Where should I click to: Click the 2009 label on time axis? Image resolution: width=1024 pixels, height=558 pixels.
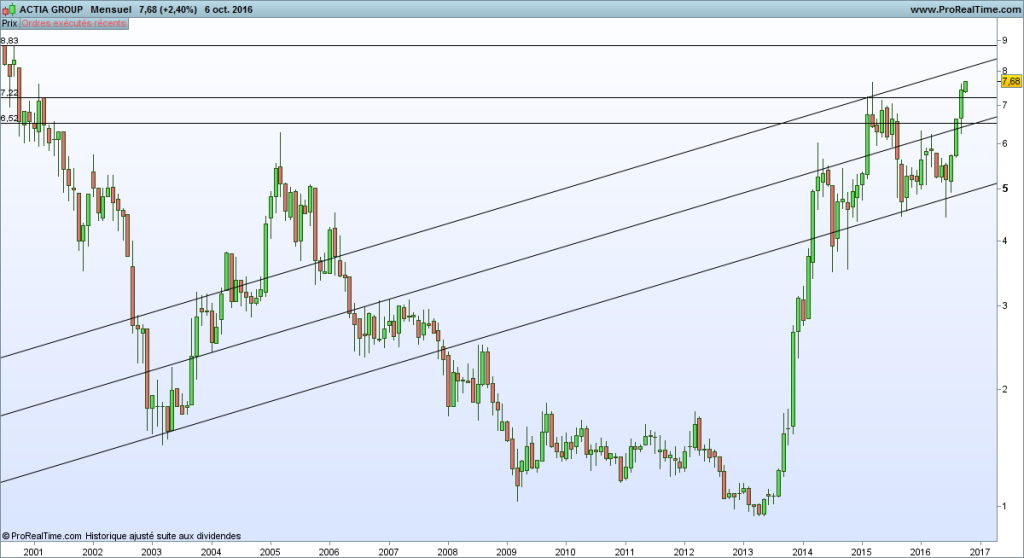click(507, 551)
